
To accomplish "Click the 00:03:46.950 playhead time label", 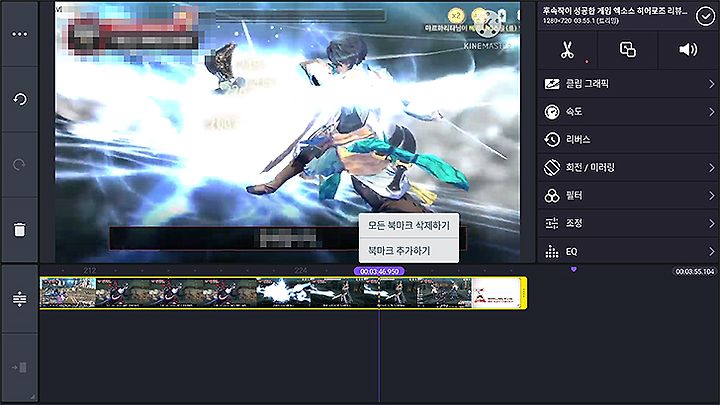I will coord(379,271).
